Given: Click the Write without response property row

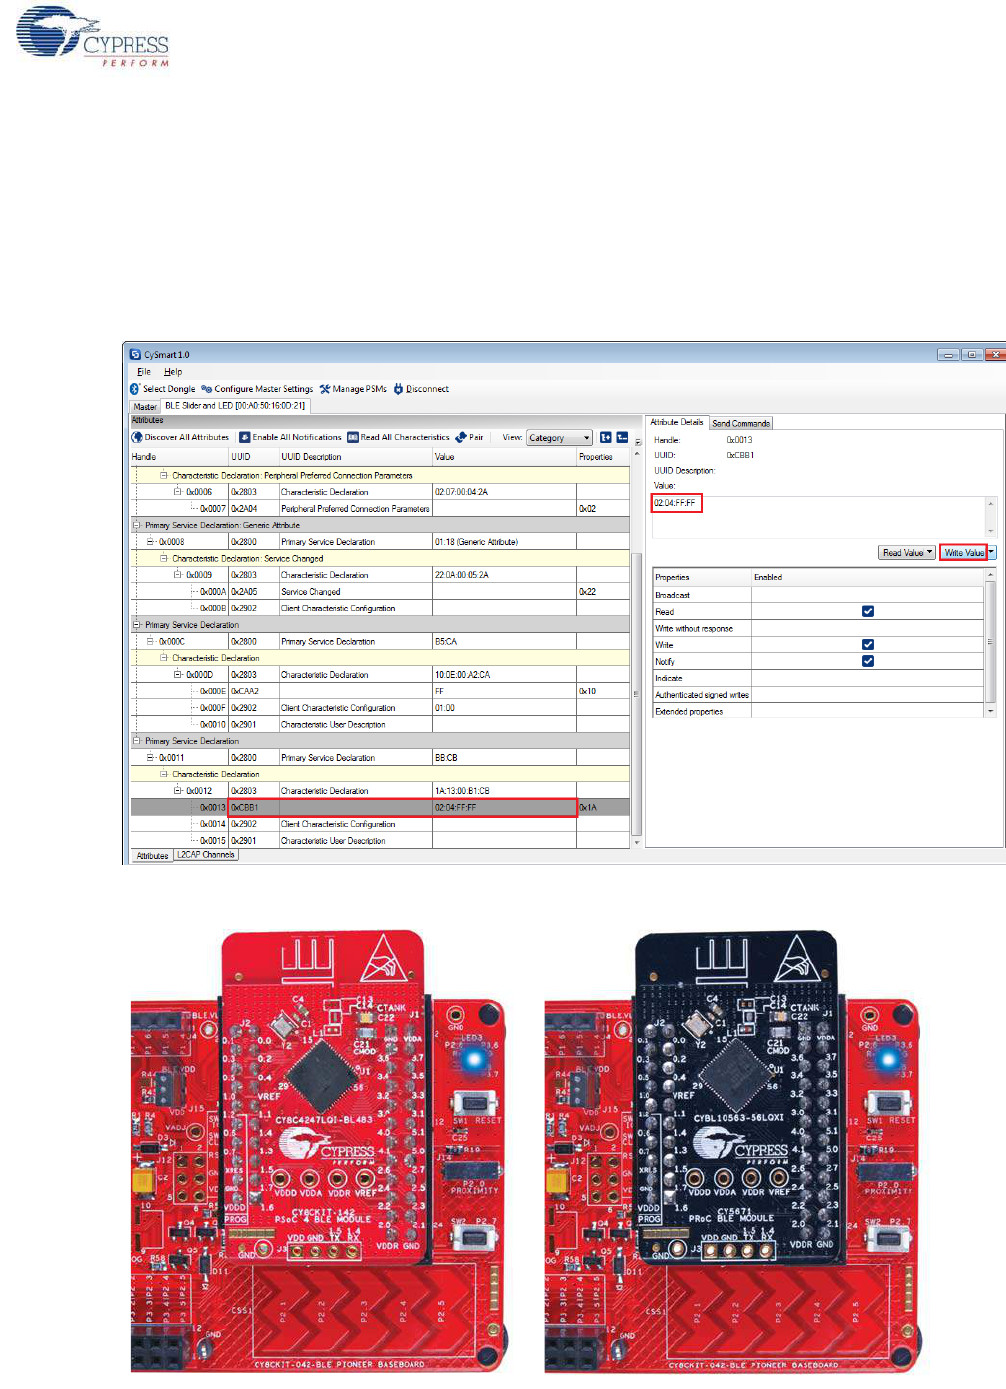Looking at the screenshot, I should (818, 628).
